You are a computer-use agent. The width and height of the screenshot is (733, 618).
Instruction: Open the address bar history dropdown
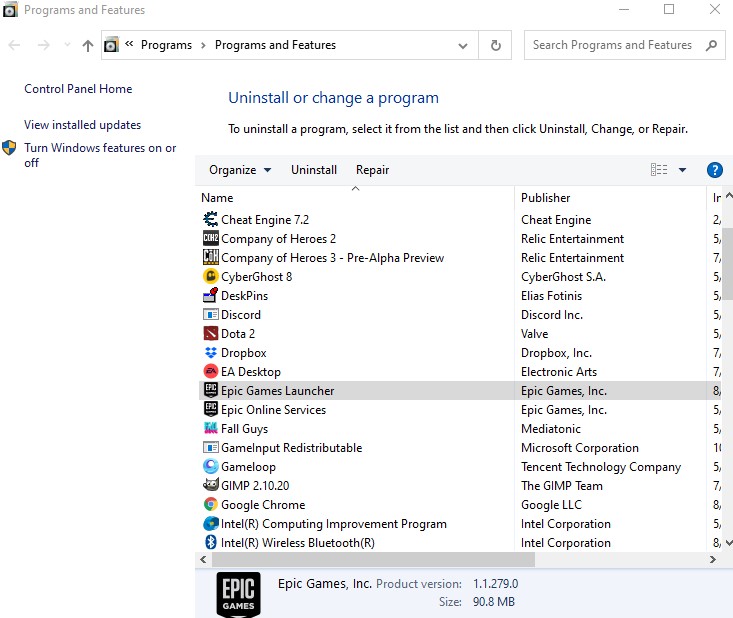462,46
